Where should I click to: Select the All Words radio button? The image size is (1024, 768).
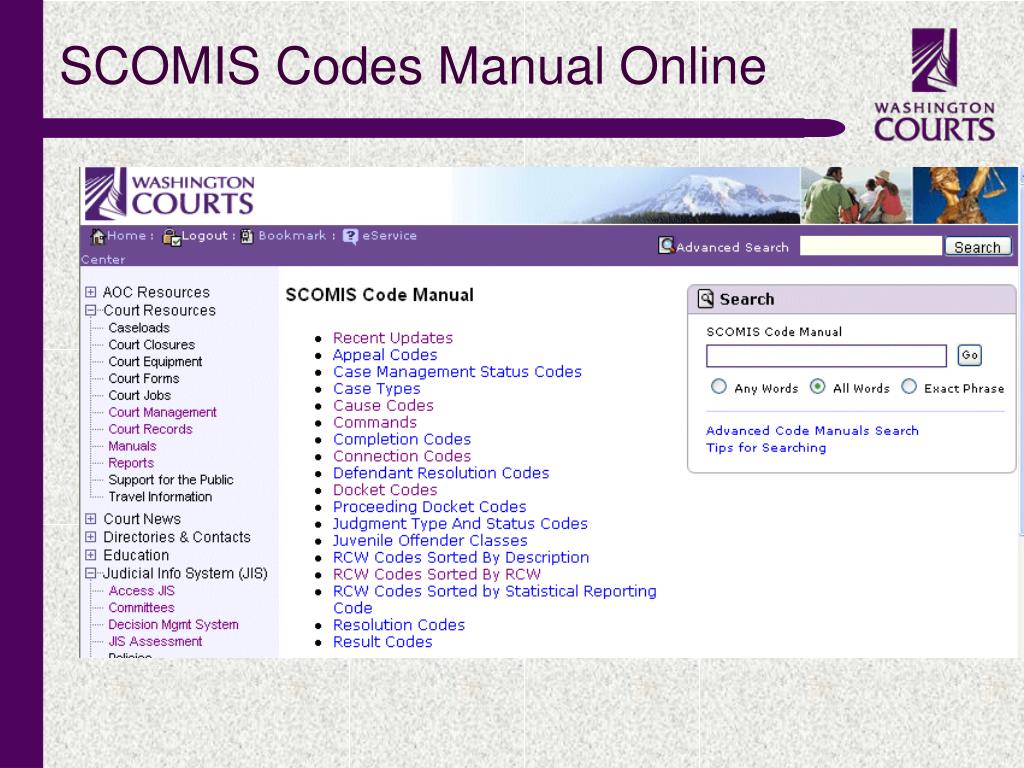[818, 387]
